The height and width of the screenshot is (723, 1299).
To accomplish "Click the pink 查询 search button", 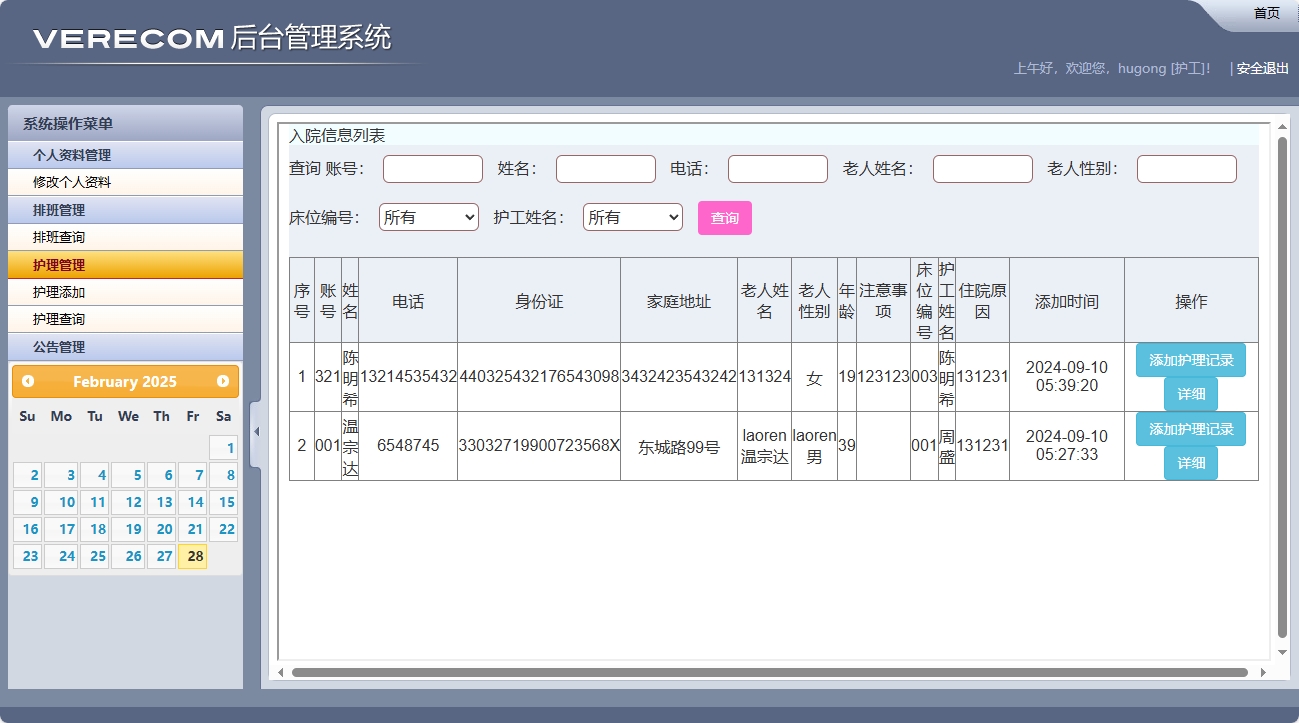I will coord(724,217).
